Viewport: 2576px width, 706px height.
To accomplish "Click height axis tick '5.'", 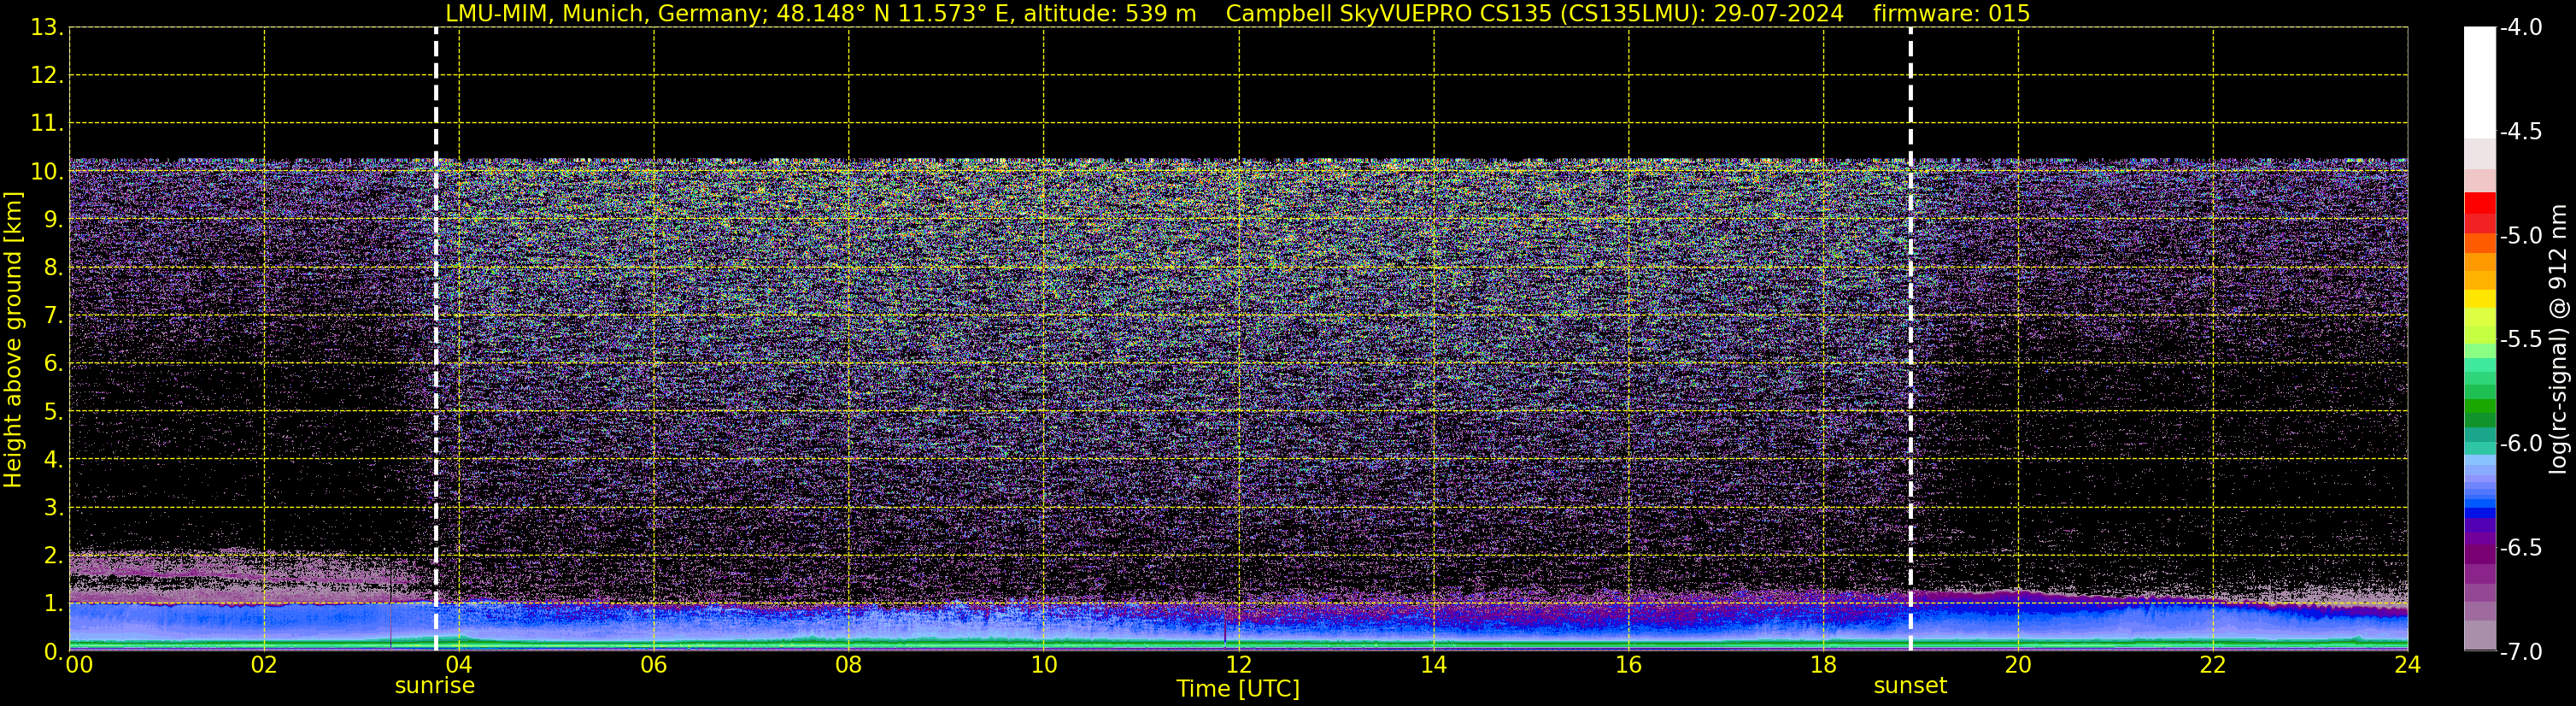I will (x=54, y=412).
